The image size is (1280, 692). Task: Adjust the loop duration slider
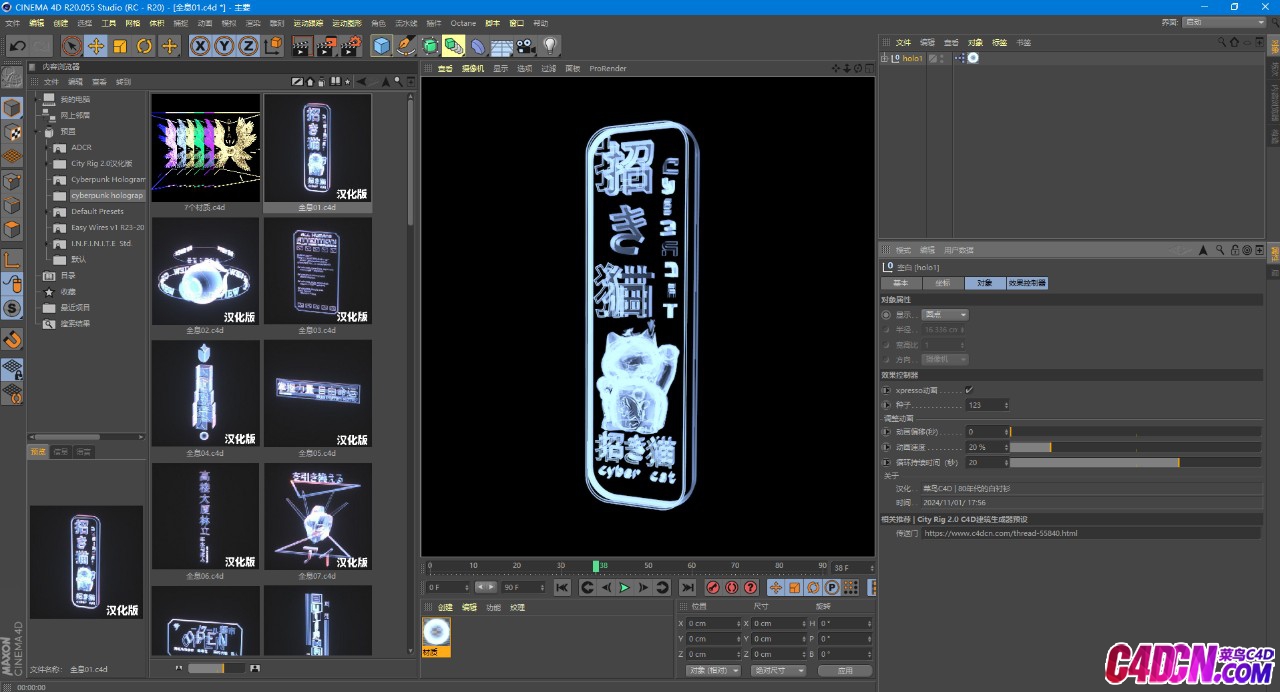(1135, 463)
